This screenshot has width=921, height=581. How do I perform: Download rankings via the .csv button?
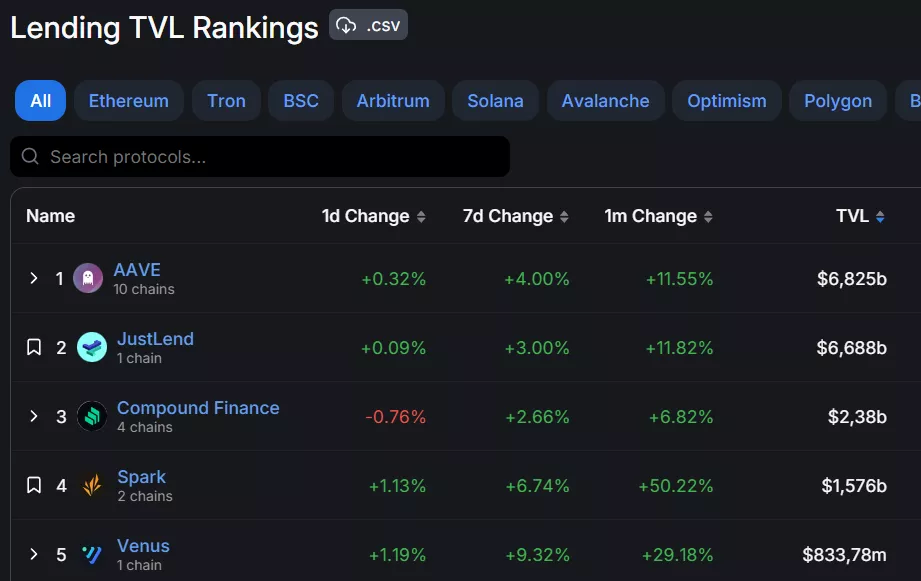367,25
